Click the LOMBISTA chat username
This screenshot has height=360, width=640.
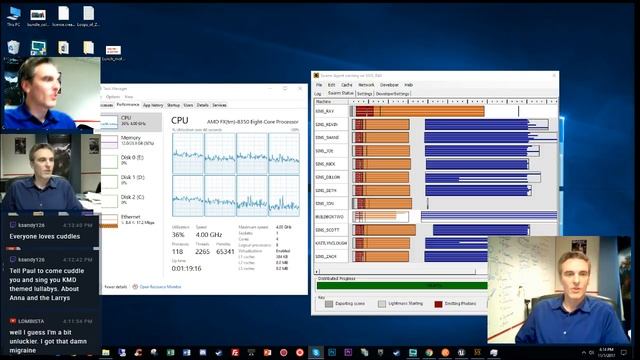31,321
